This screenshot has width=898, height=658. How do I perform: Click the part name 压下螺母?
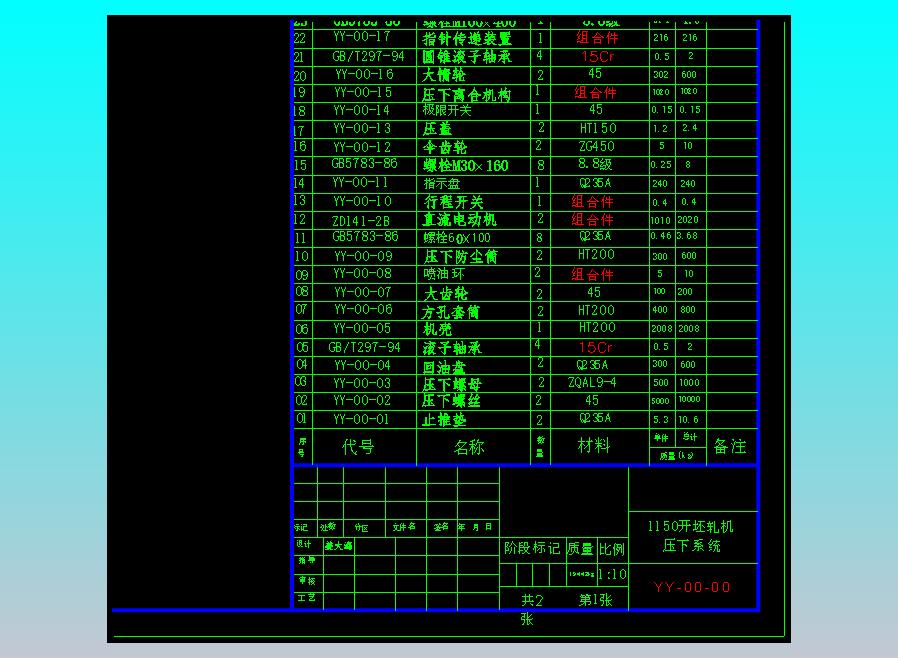pos(452,384)
